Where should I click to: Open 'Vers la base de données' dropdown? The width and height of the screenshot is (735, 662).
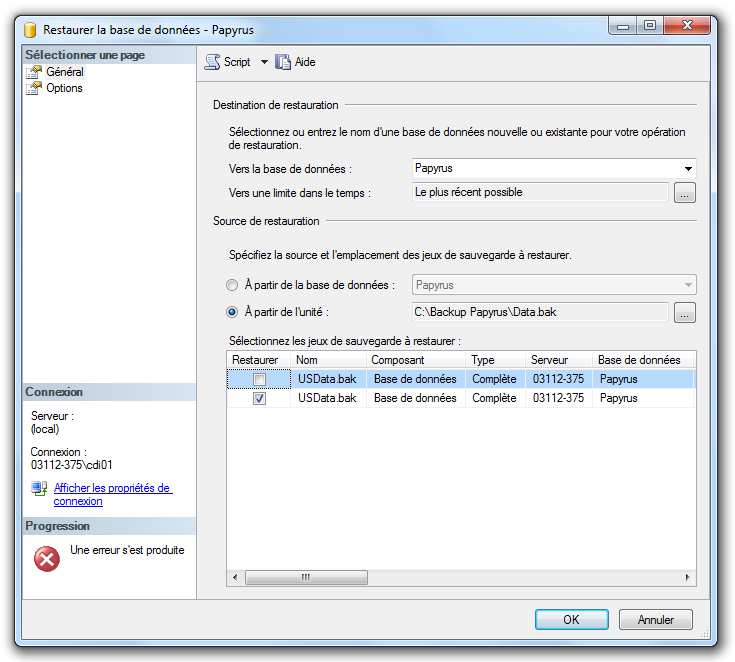pyautogui.click(x=688, y=169)
